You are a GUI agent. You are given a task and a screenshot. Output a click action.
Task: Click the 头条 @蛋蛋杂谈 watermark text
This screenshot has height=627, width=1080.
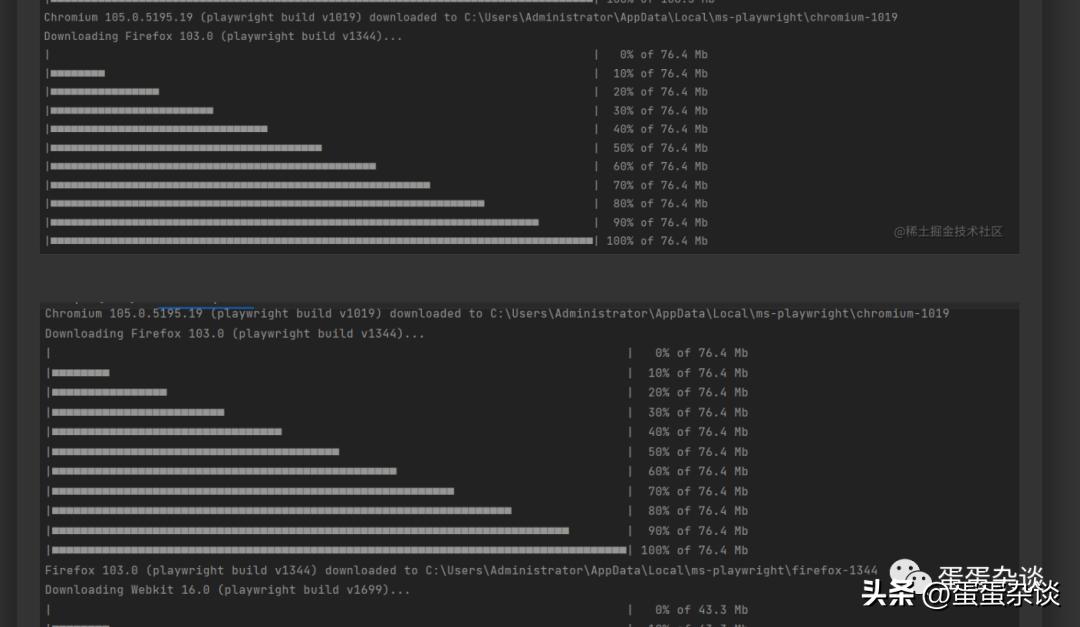coord(960,594)
